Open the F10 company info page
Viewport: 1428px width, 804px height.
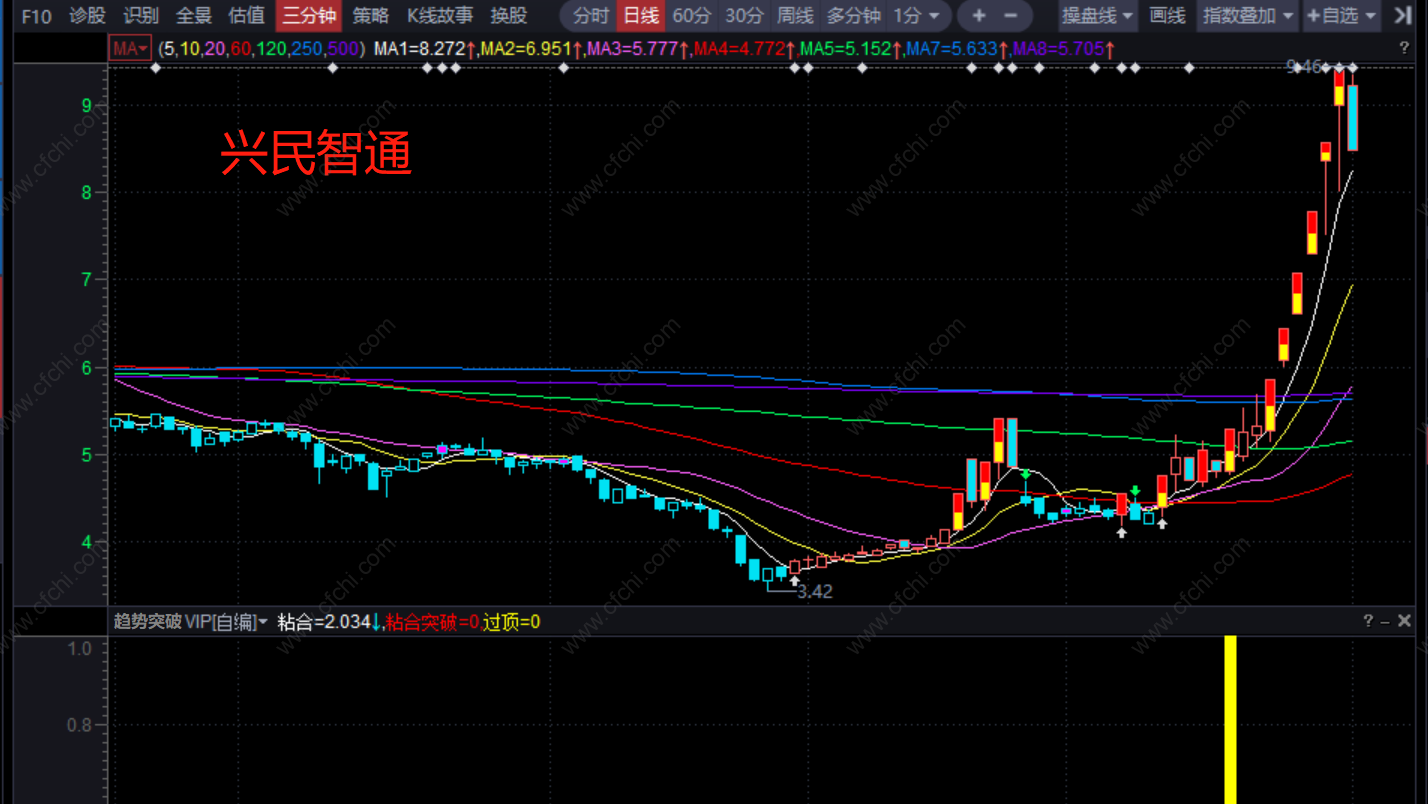coord(37,16)
